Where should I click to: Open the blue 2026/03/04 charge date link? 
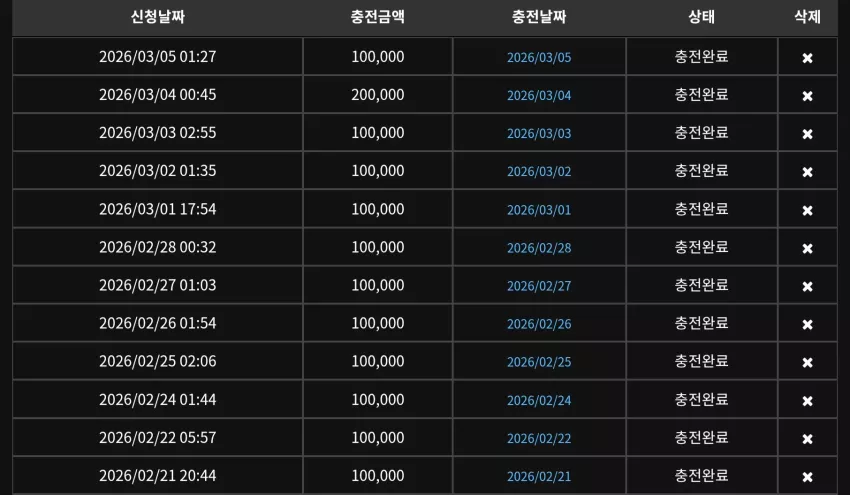539,95
